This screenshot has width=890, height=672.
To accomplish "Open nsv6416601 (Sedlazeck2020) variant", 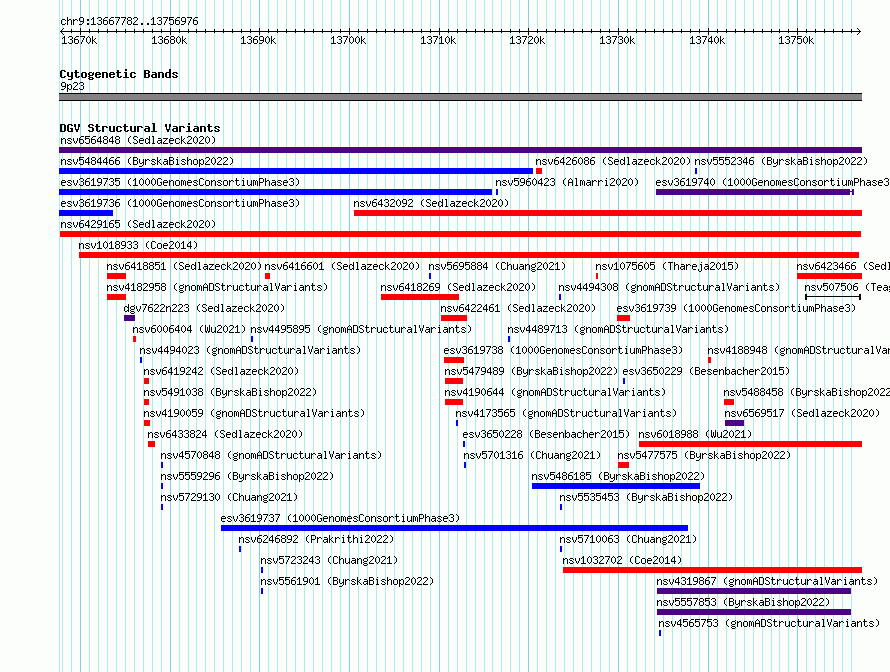I will (342, 266).
